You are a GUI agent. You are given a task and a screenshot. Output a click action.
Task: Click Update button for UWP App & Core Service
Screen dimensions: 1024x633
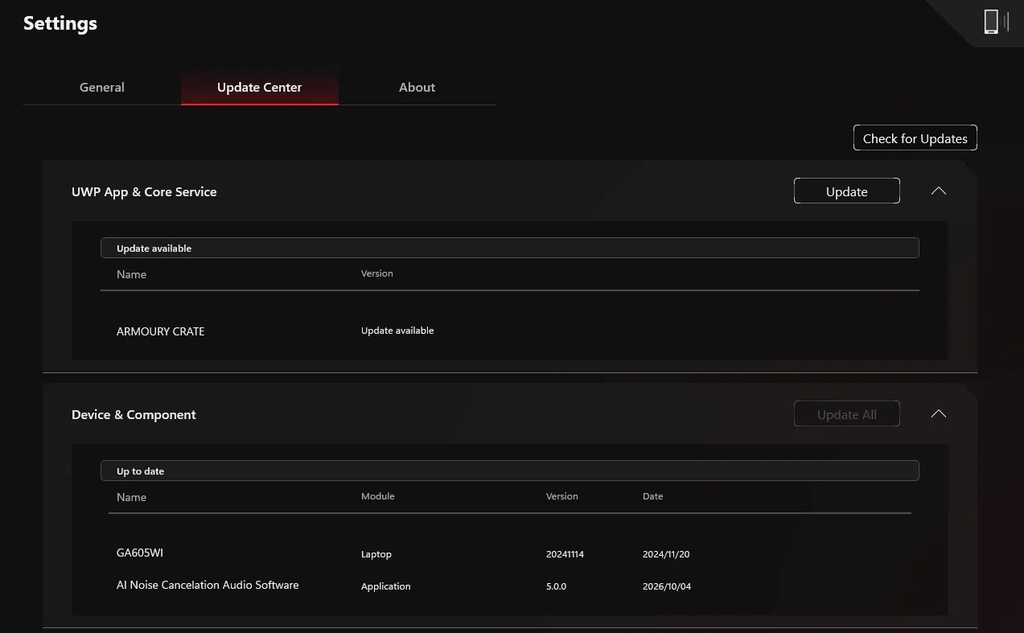coord(846,191)
